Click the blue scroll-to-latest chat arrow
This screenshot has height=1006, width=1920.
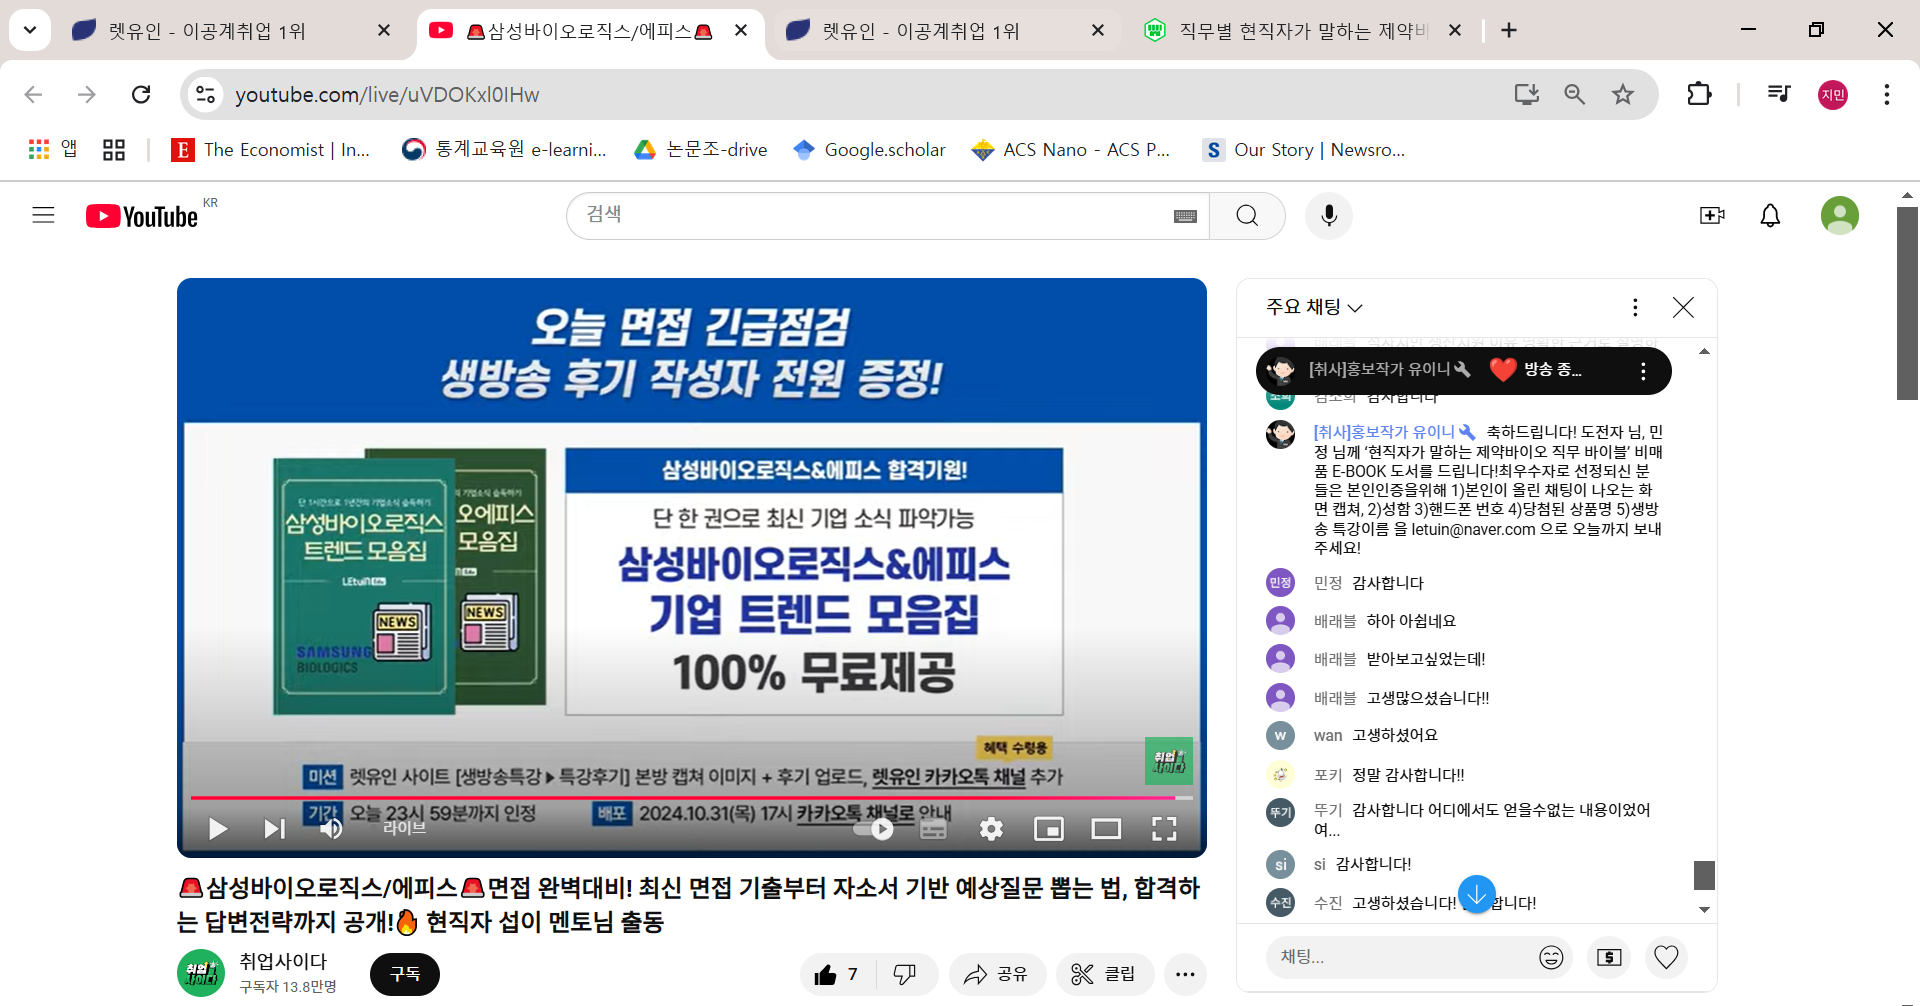click(x=1476, y=894)
